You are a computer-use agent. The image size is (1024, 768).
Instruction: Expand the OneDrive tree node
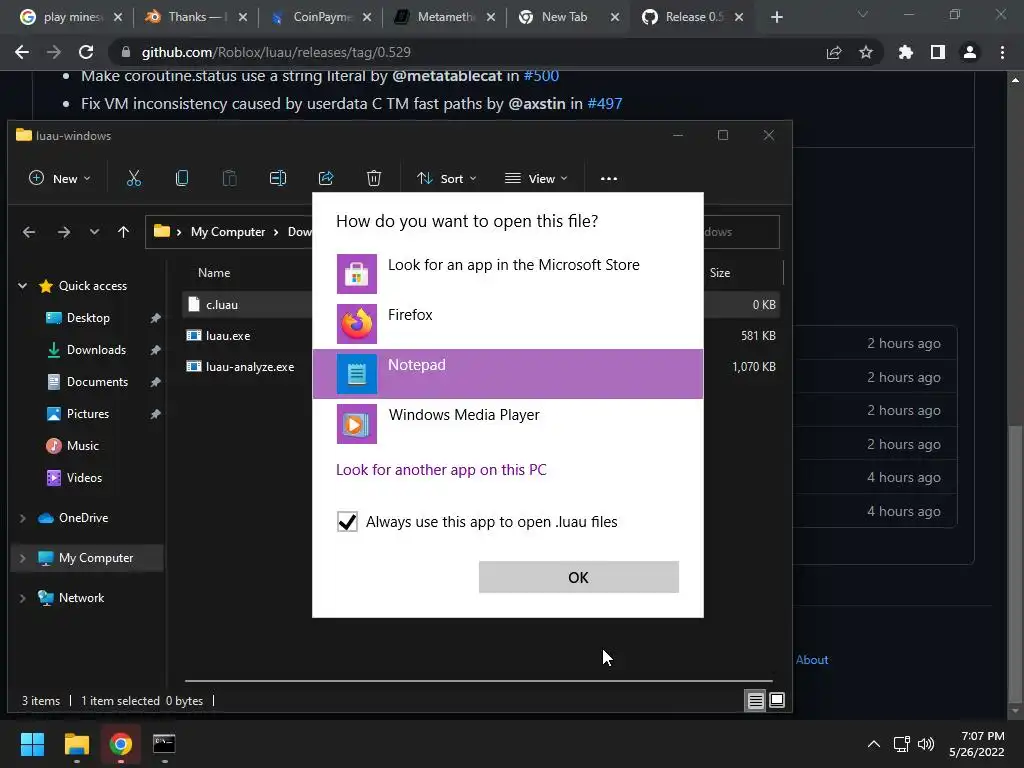coord(22,518)
